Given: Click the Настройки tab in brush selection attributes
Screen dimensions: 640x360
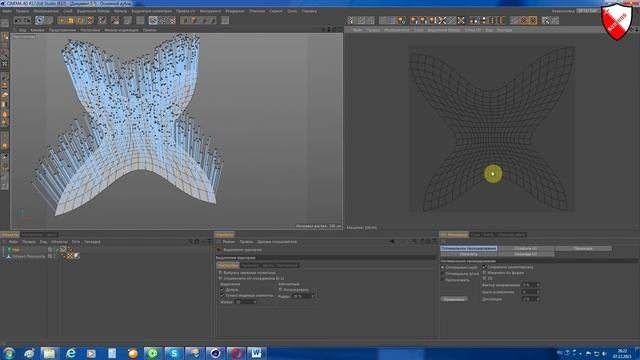Looking at the screenshot, I should tap(228, 265).
